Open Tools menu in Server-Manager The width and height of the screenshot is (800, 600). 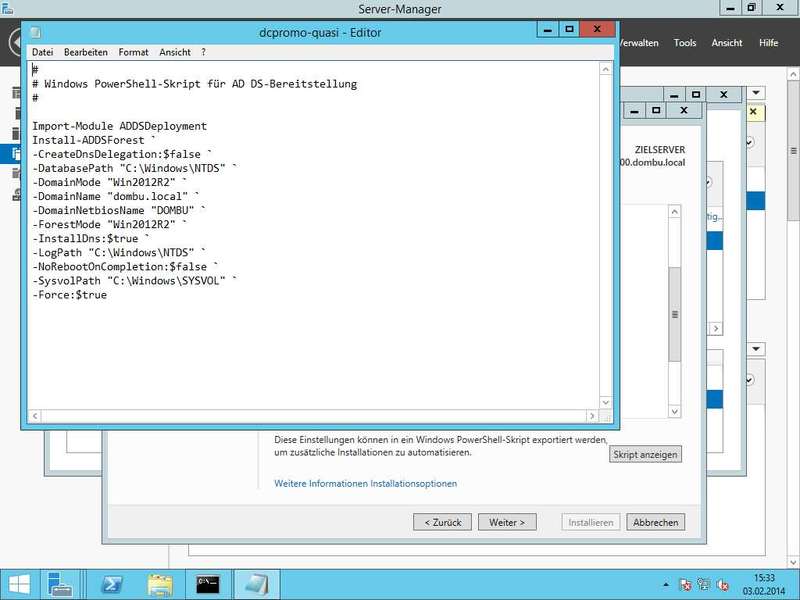click(x=685, y=43)
